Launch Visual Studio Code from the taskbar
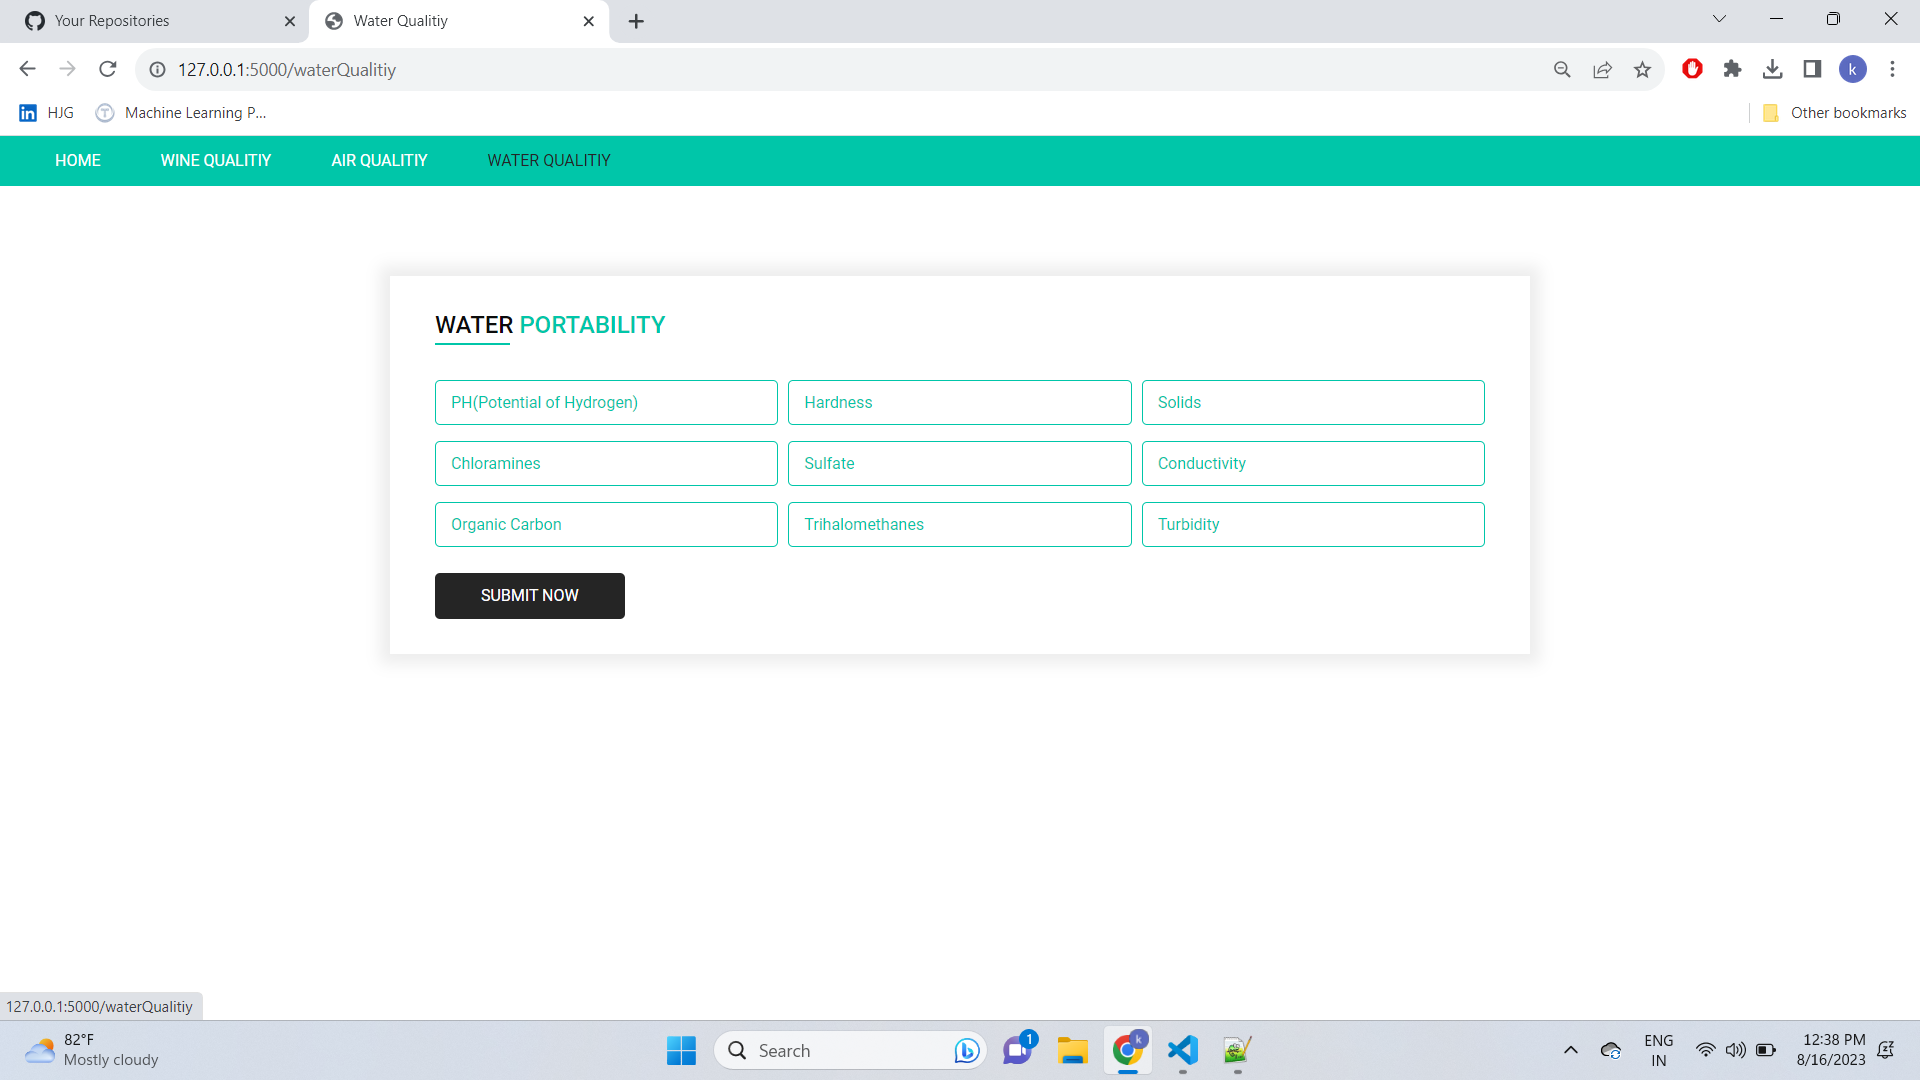The height and width of the screenshot is (1080, 1920). pyautogui.click(x=1183, y=1051)
